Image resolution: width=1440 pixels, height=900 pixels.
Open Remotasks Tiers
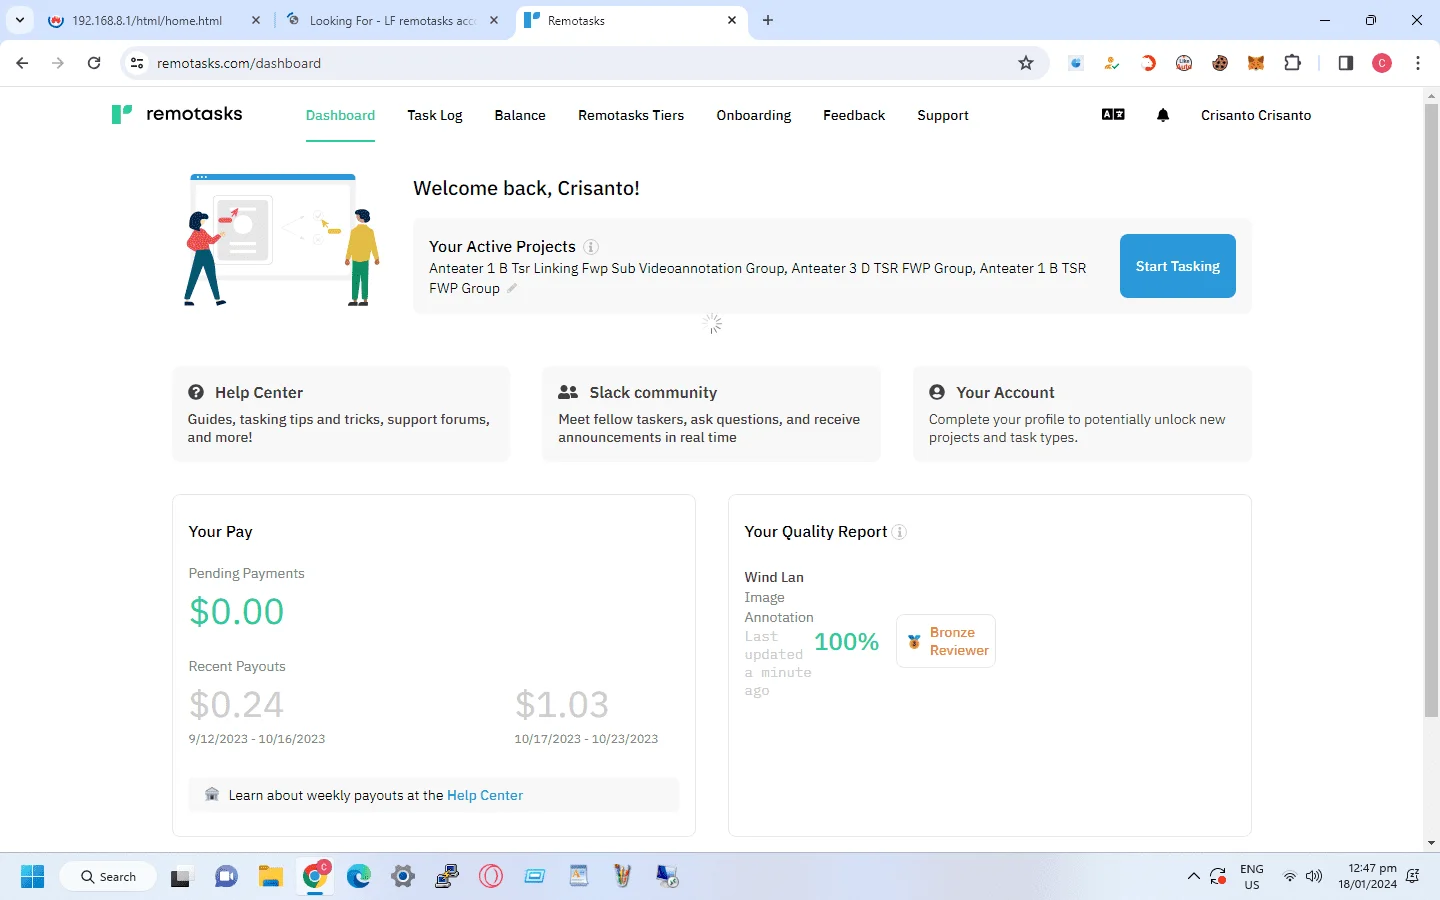(631, 115)
